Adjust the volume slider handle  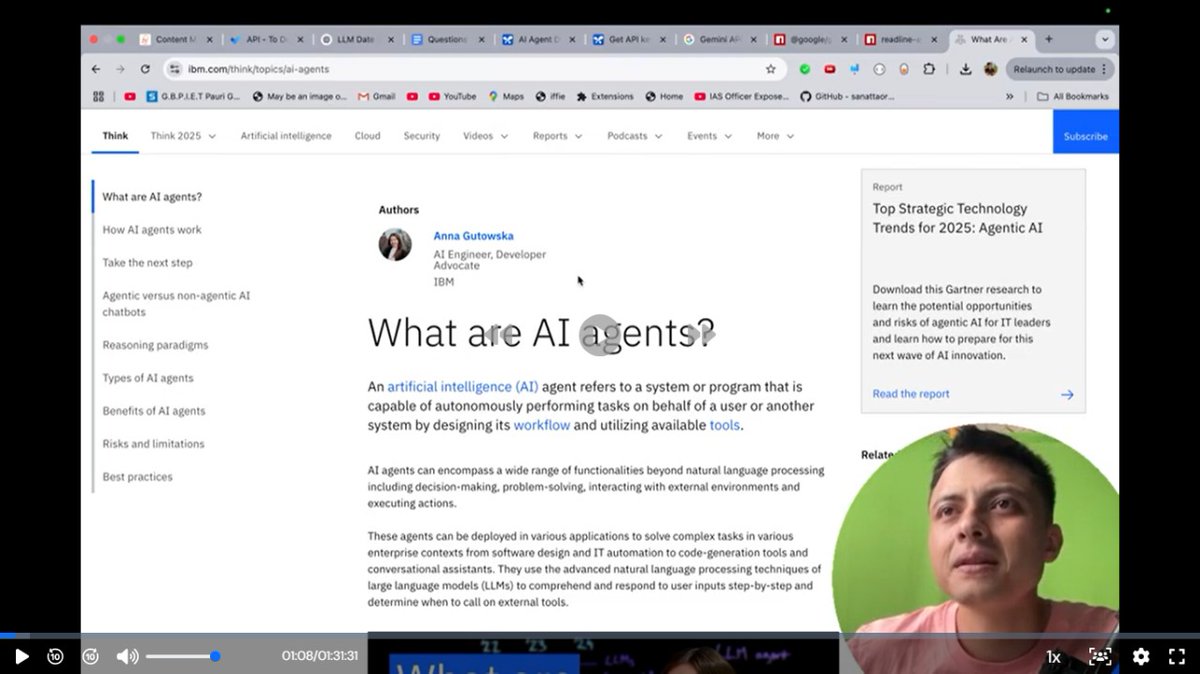(215, 657)
